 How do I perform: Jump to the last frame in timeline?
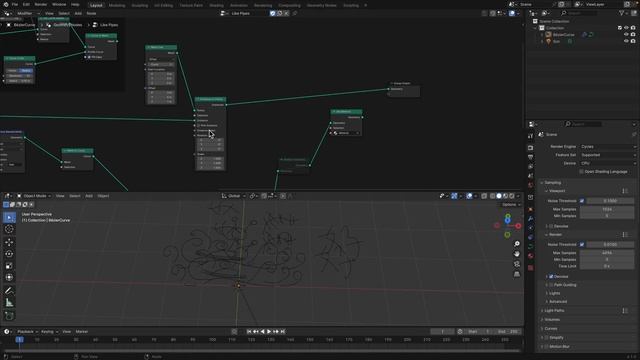[282, 331]
